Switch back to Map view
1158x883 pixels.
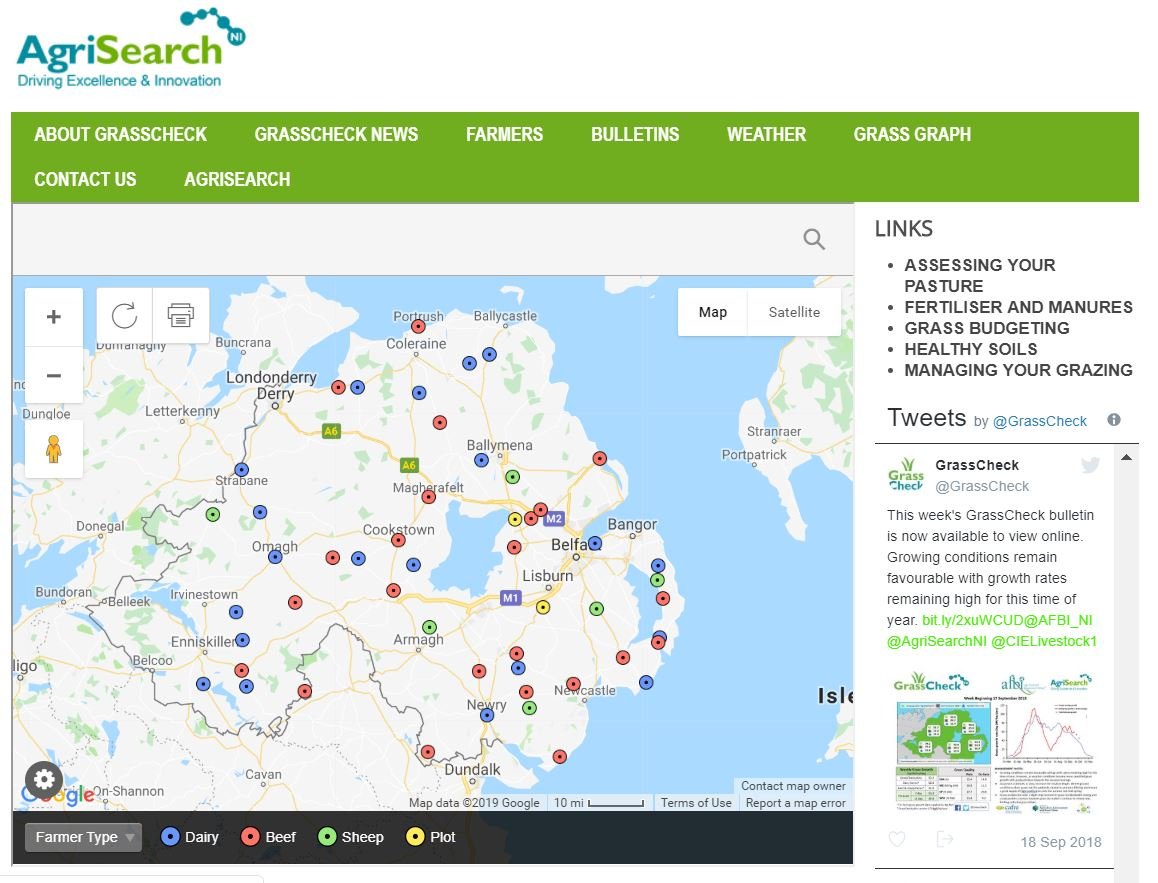tap(712, 312)
